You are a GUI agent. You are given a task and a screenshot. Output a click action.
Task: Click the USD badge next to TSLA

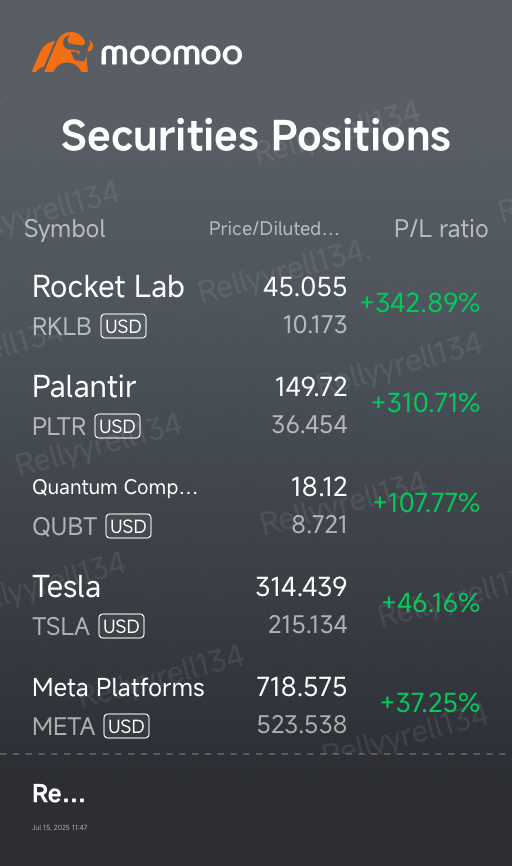pos(122,626)
